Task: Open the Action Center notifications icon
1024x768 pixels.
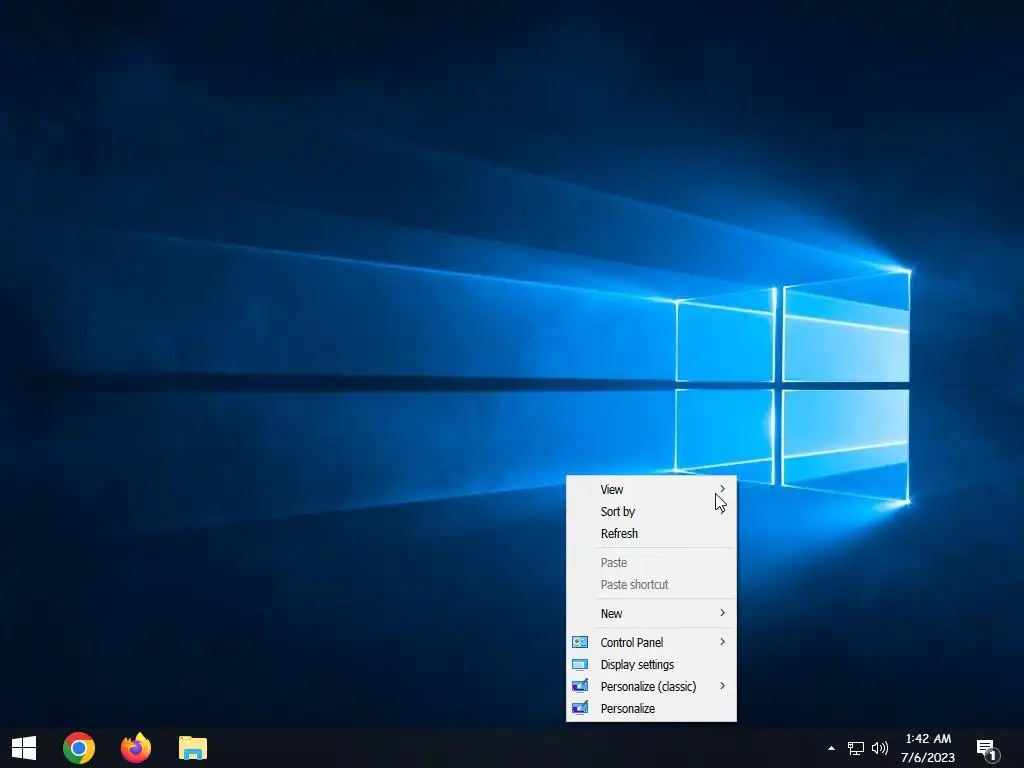Action: pyautogui.click(x=987, y=750)
